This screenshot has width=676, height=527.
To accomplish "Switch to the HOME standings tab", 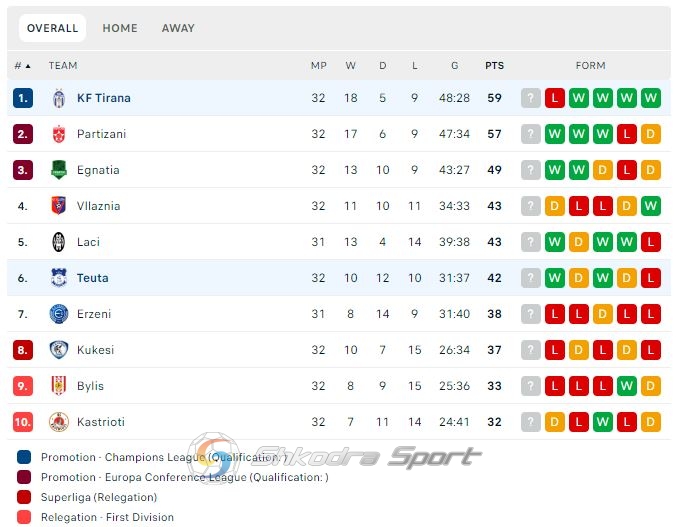I will [x=120, y=28].
